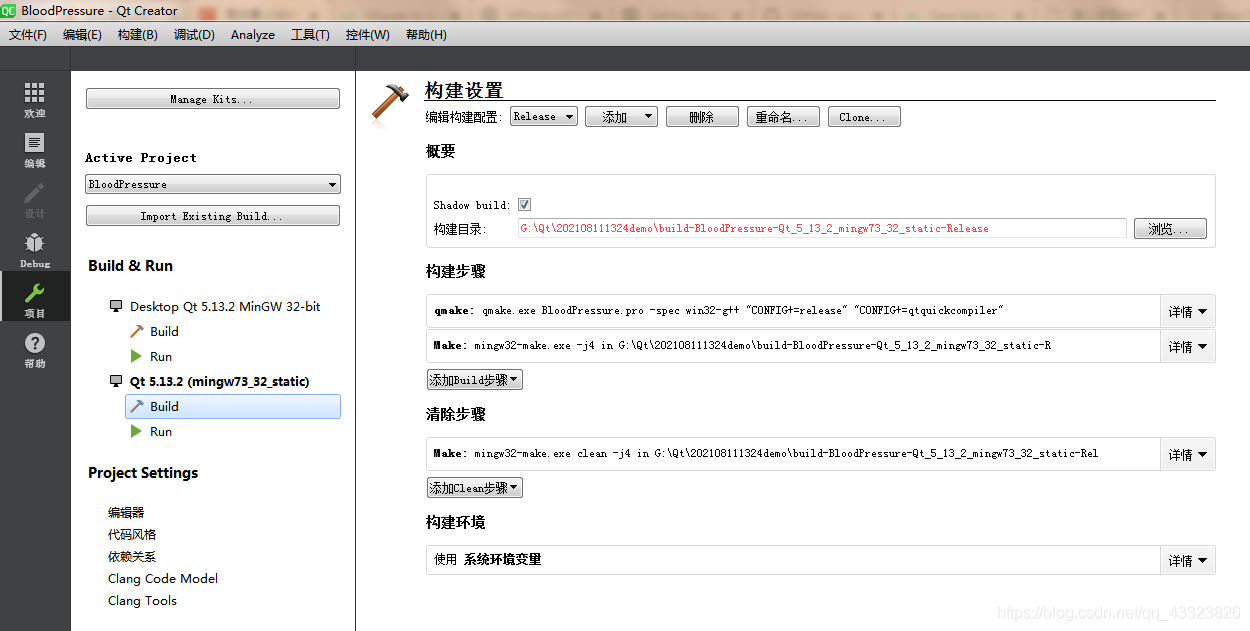The height and width of the screenshot is (631, 1250).
Task: Open the 控件(W) menu
Action: pos(368,34)
